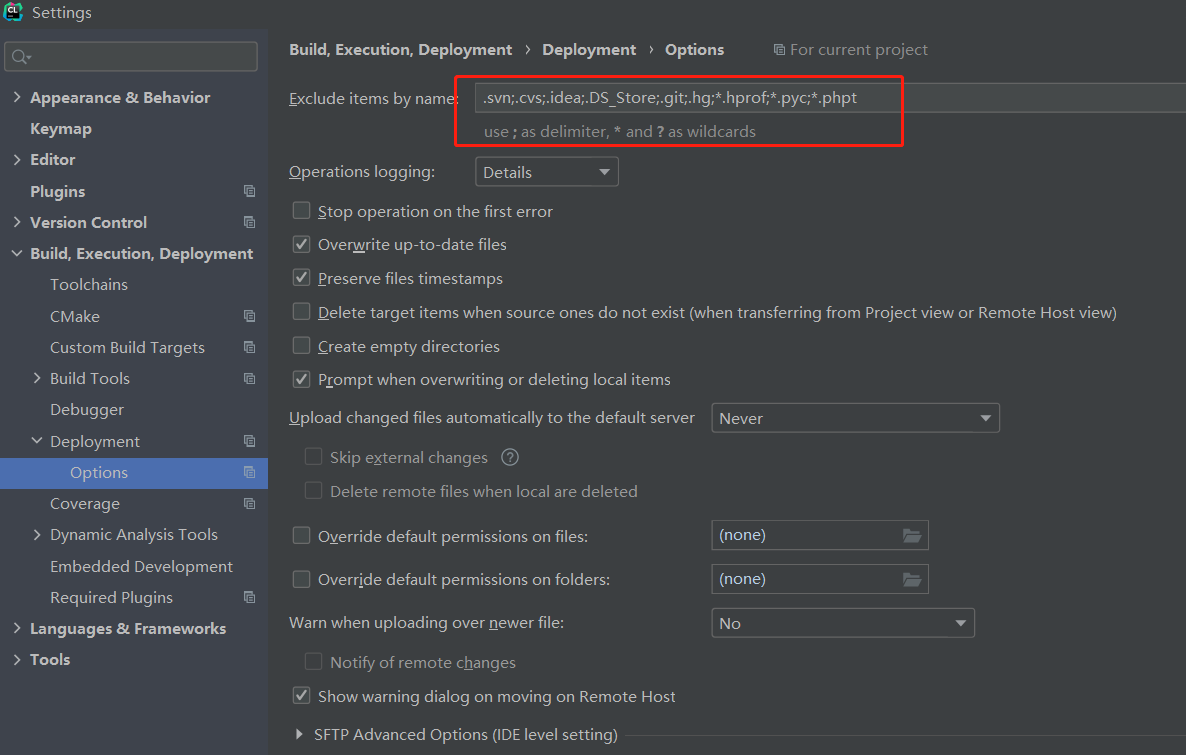Collapse the Deployment tree node chevron

tap(36, 440)
